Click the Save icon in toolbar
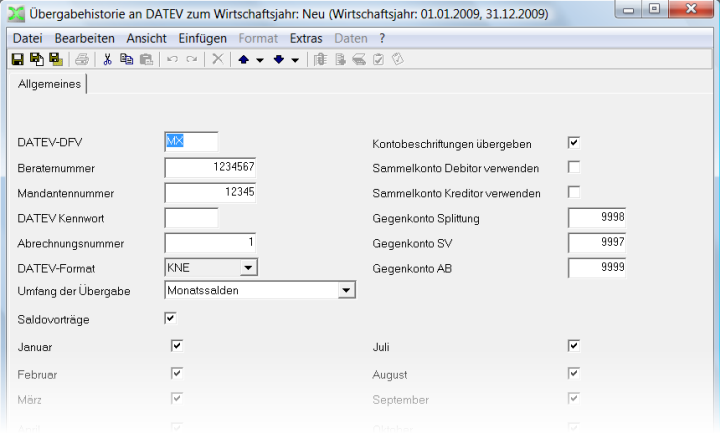Image resolution: width=720 pixels, height=433 pixels. 17,59
